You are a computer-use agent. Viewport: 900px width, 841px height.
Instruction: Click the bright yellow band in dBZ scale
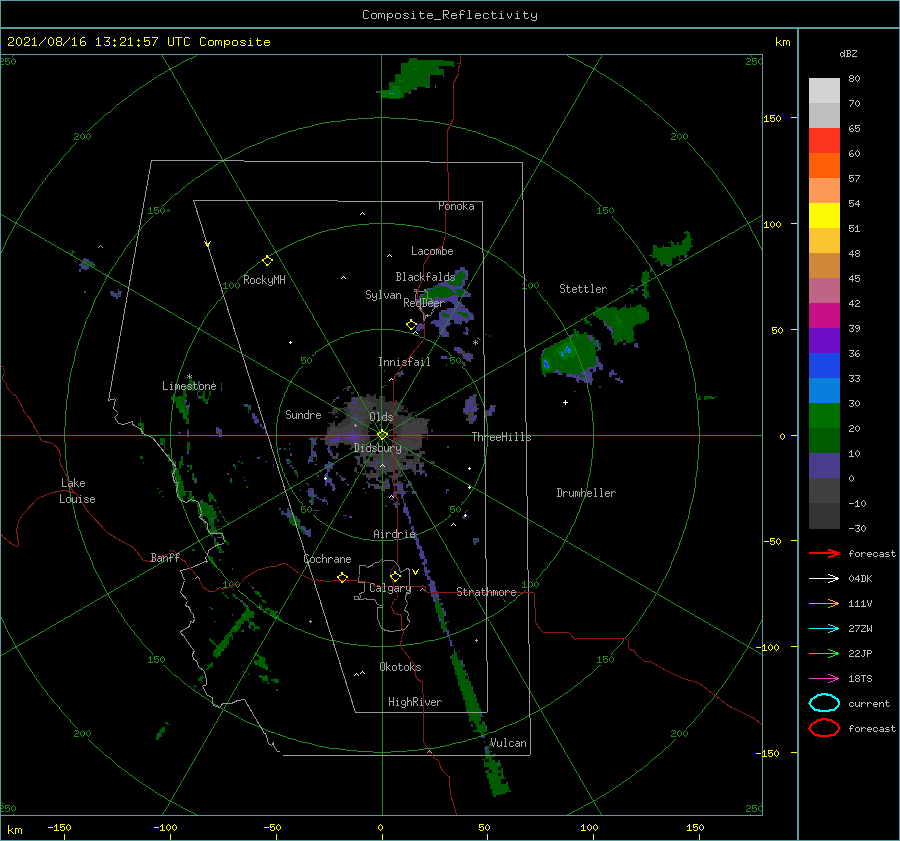click(824, 216)
